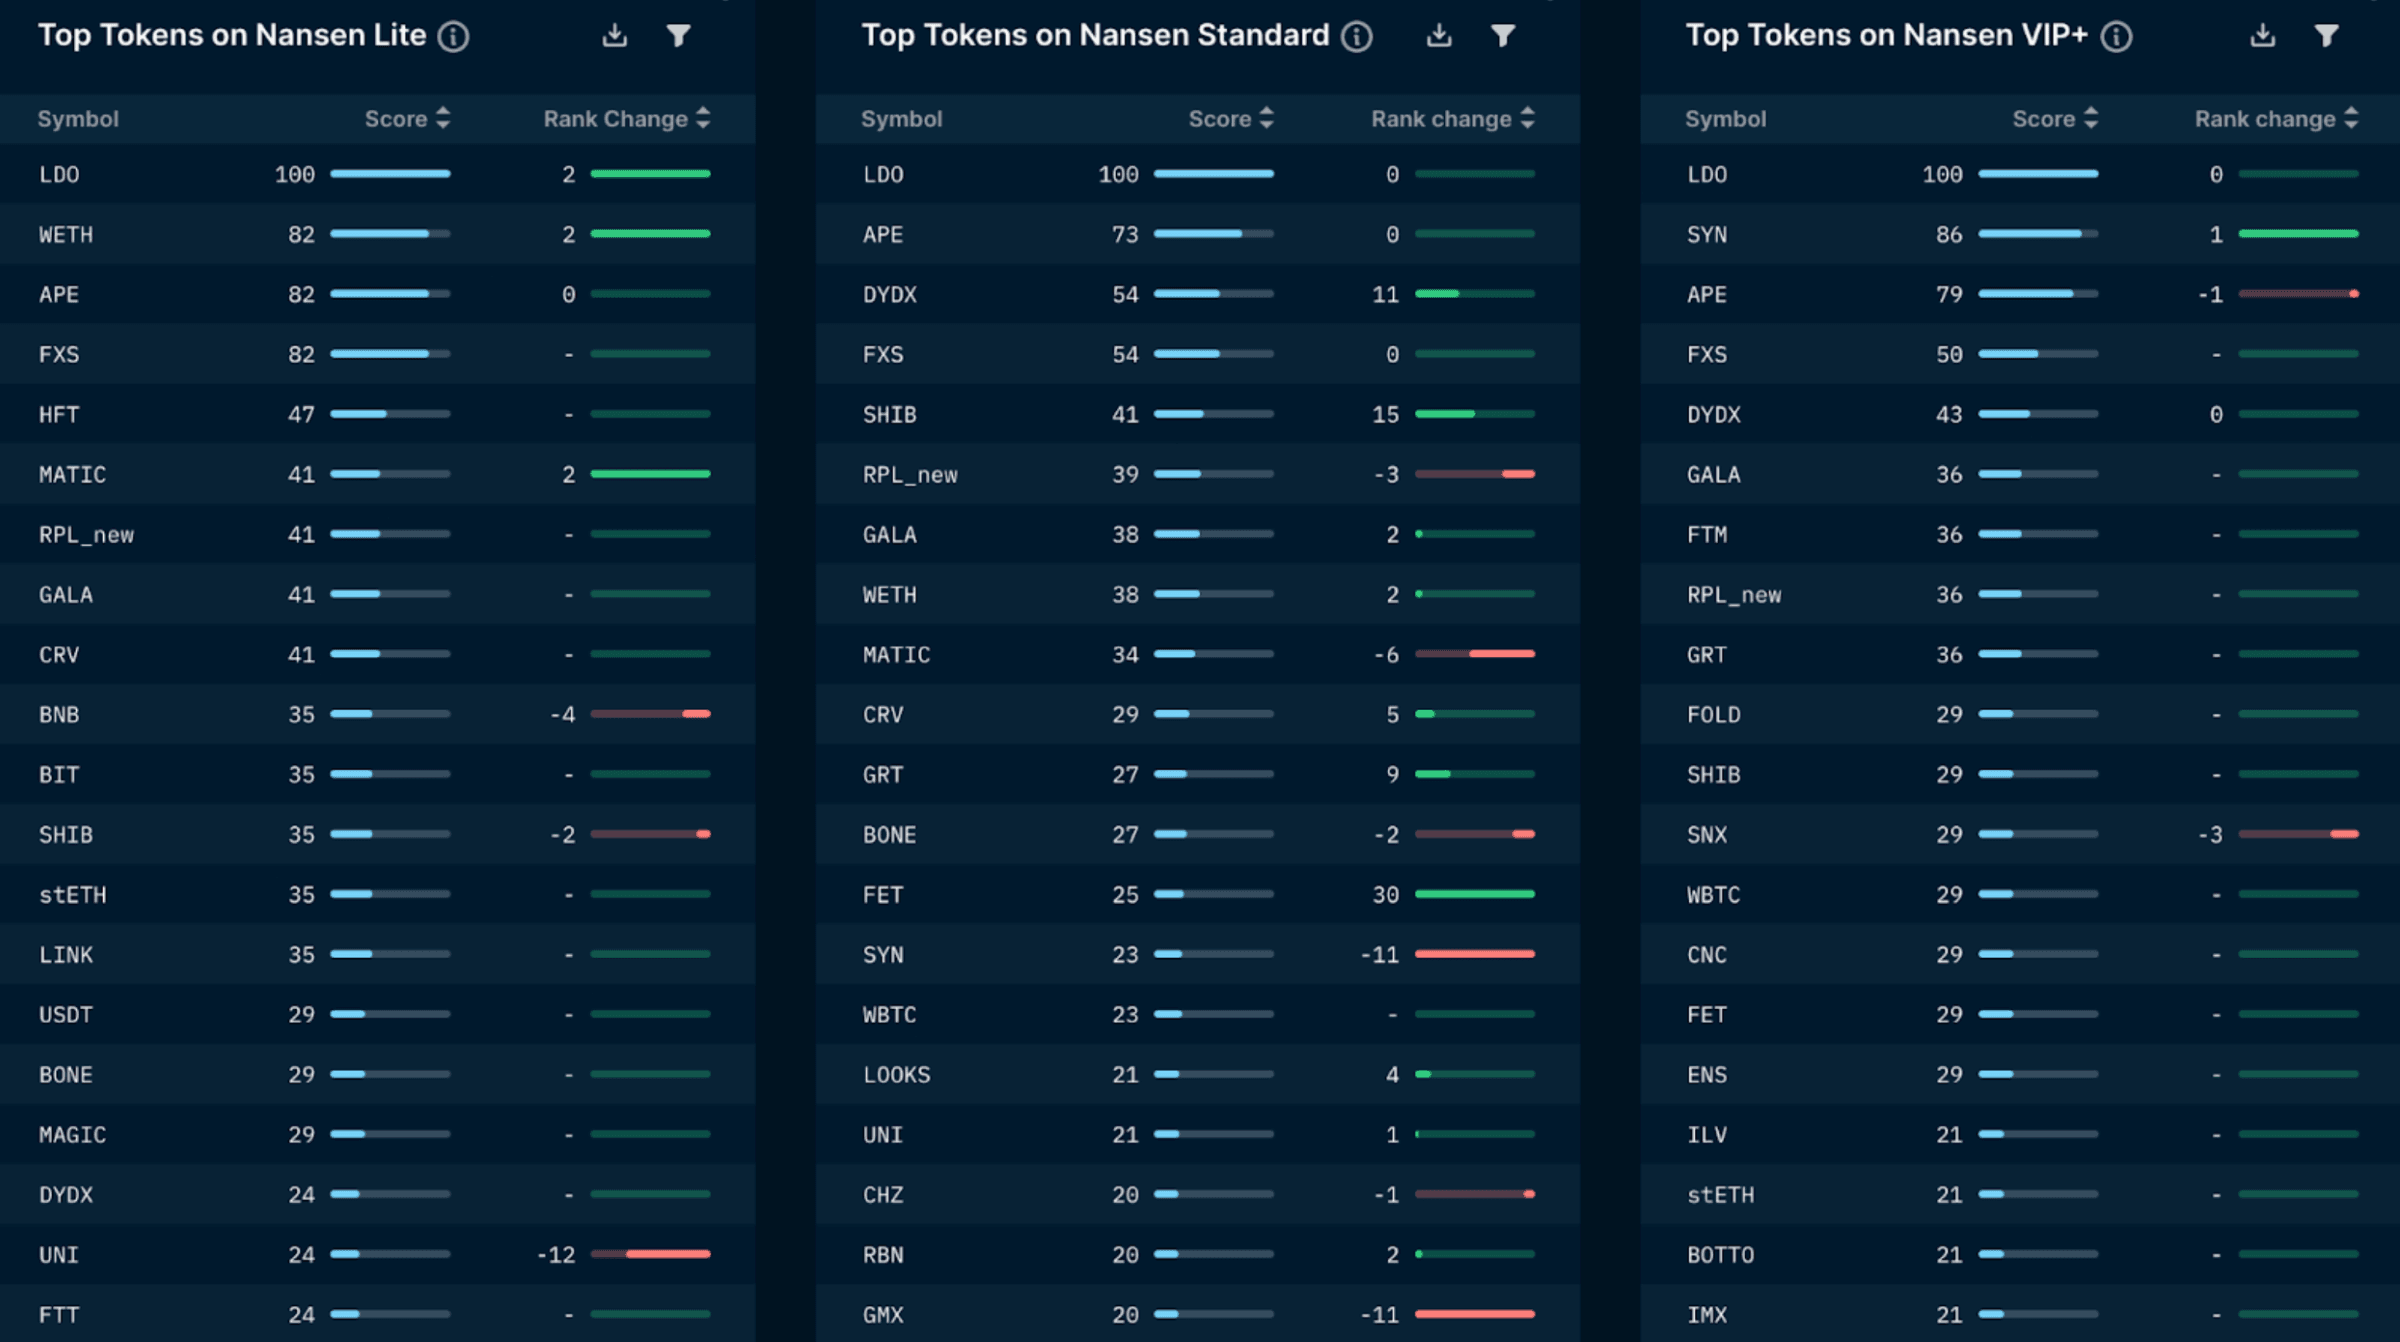Download the Nansen VIP+ token table
The width and height of the screenshot is (2400, 1342).
point(2263,36)
